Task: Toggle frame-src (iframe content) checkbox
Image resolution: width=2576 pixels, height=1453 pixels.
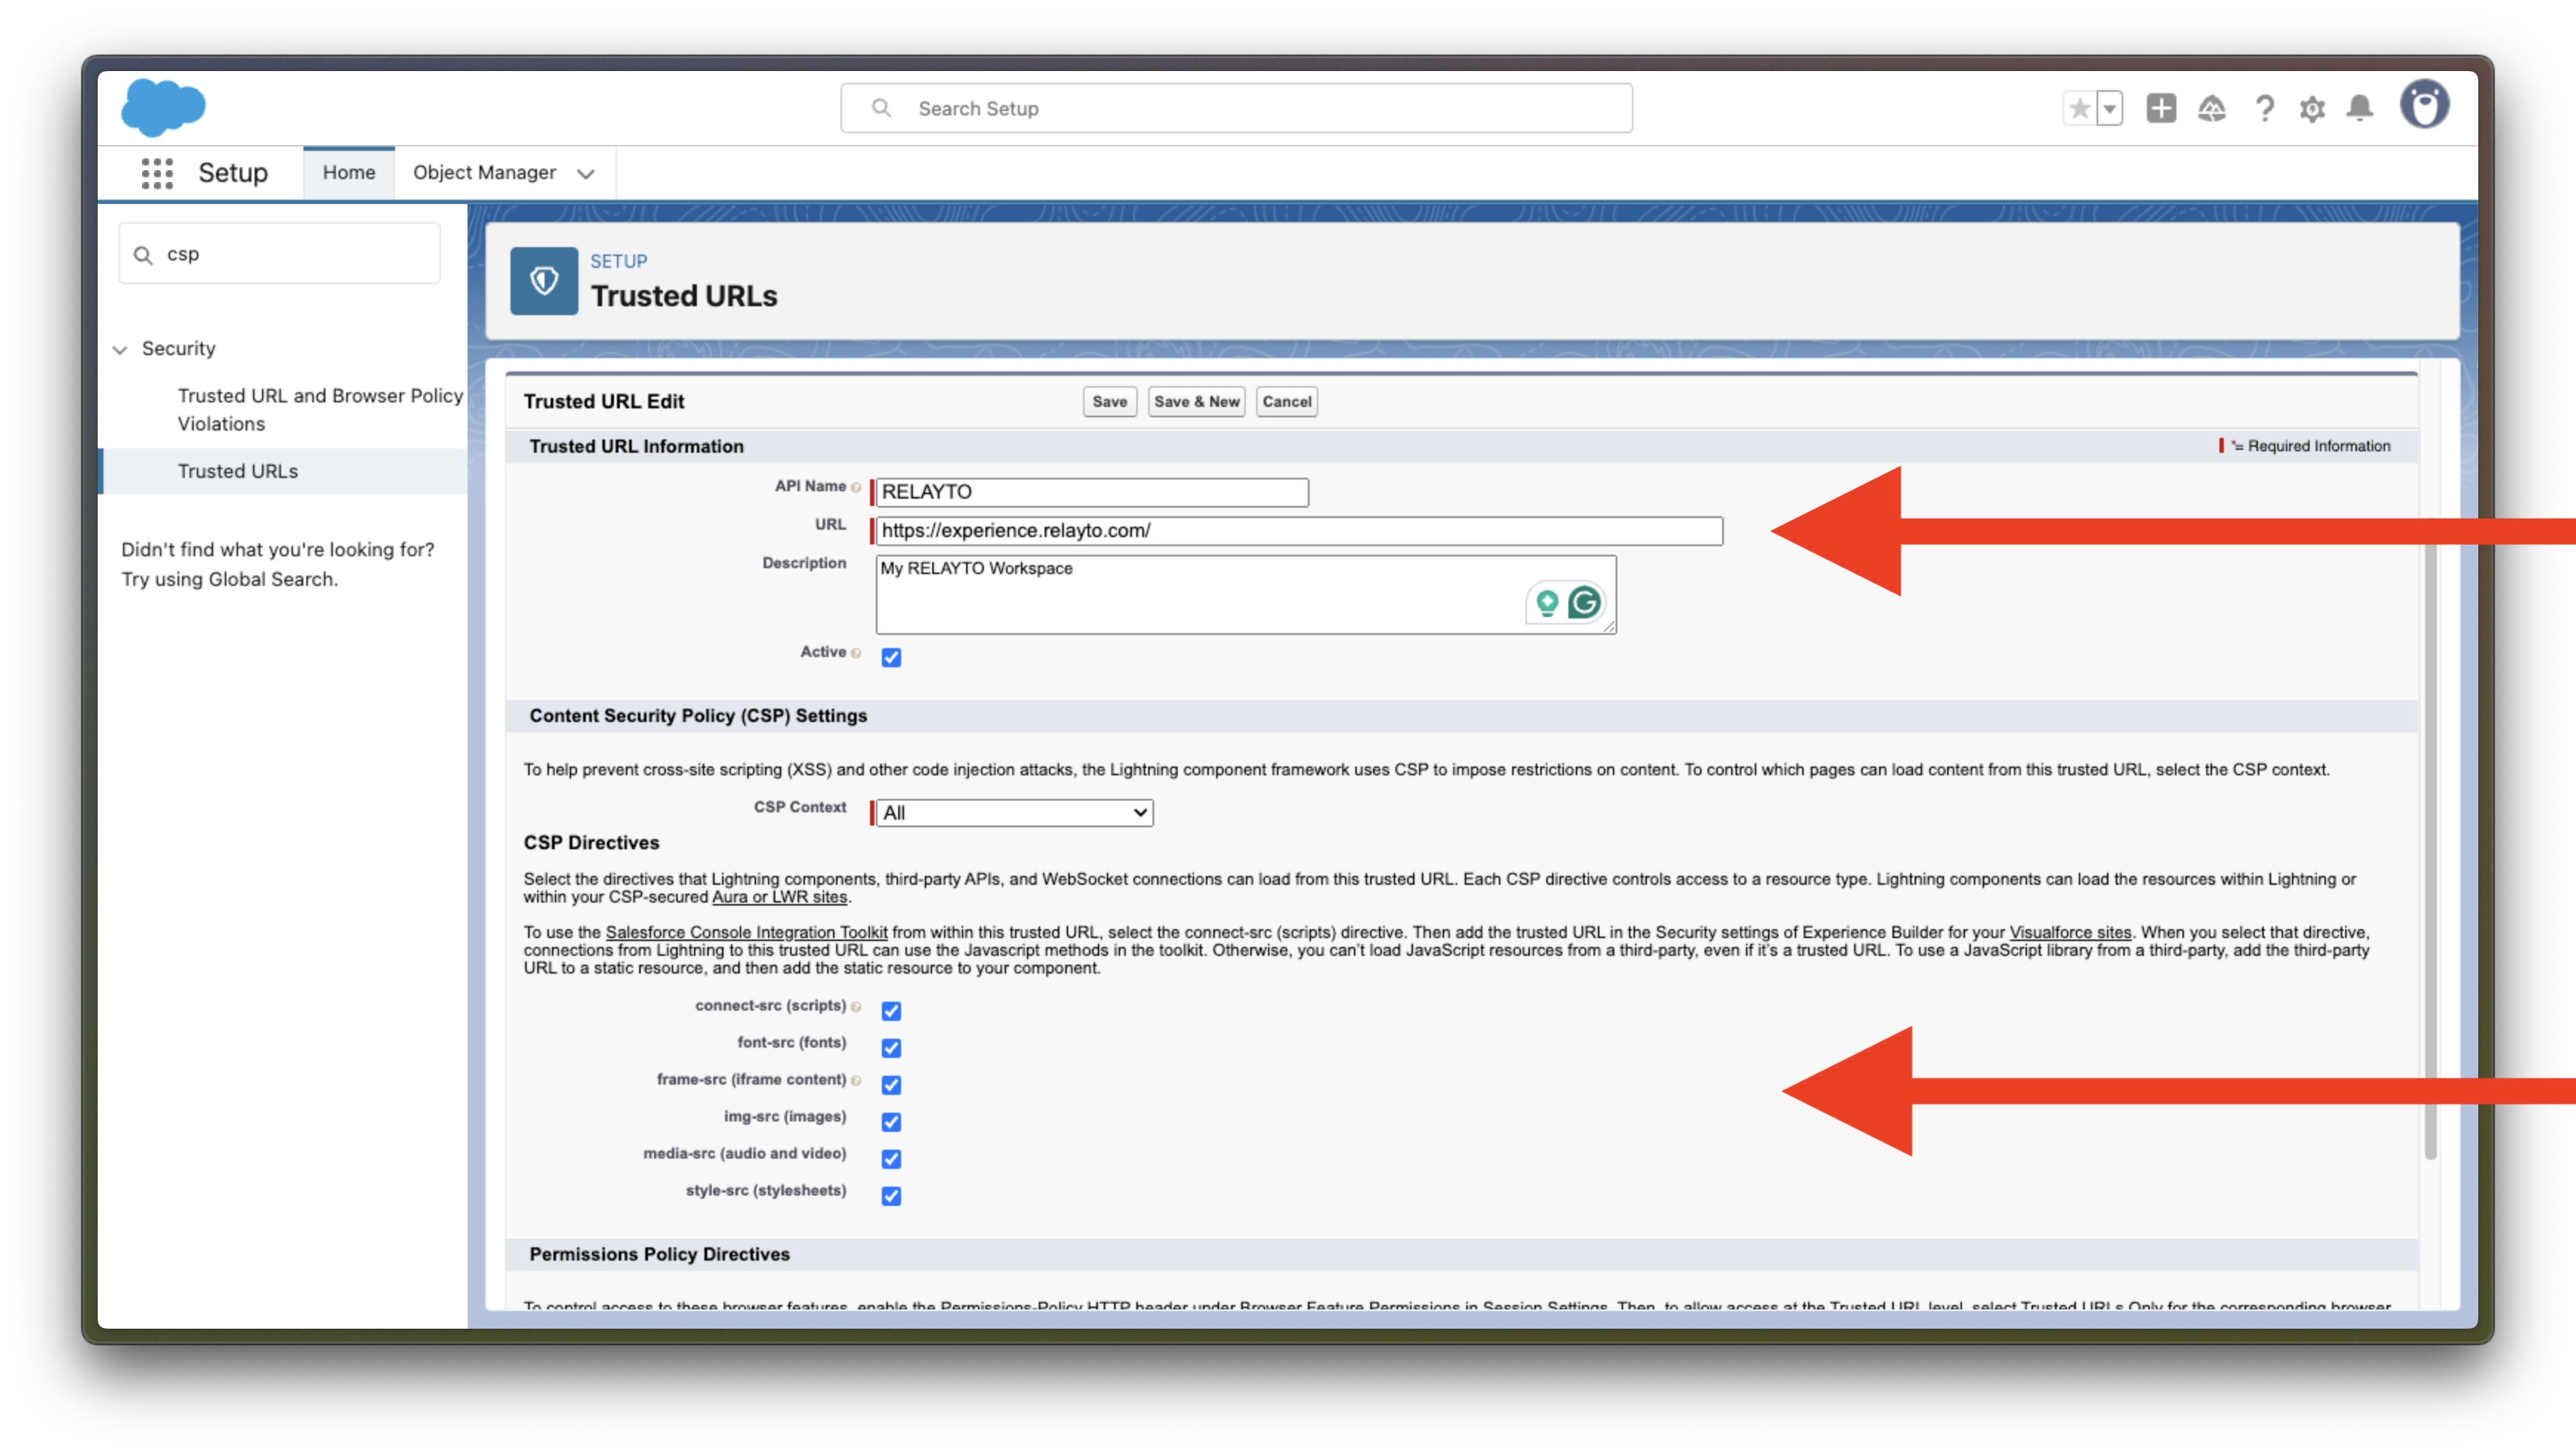Action: pos(891,1085)
